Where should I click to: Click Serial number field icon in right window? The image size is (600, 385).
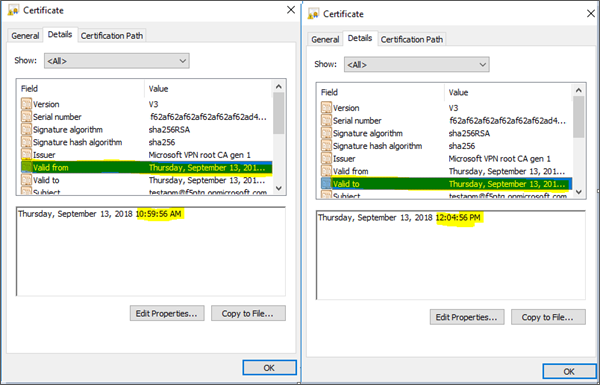coord(326,121)
